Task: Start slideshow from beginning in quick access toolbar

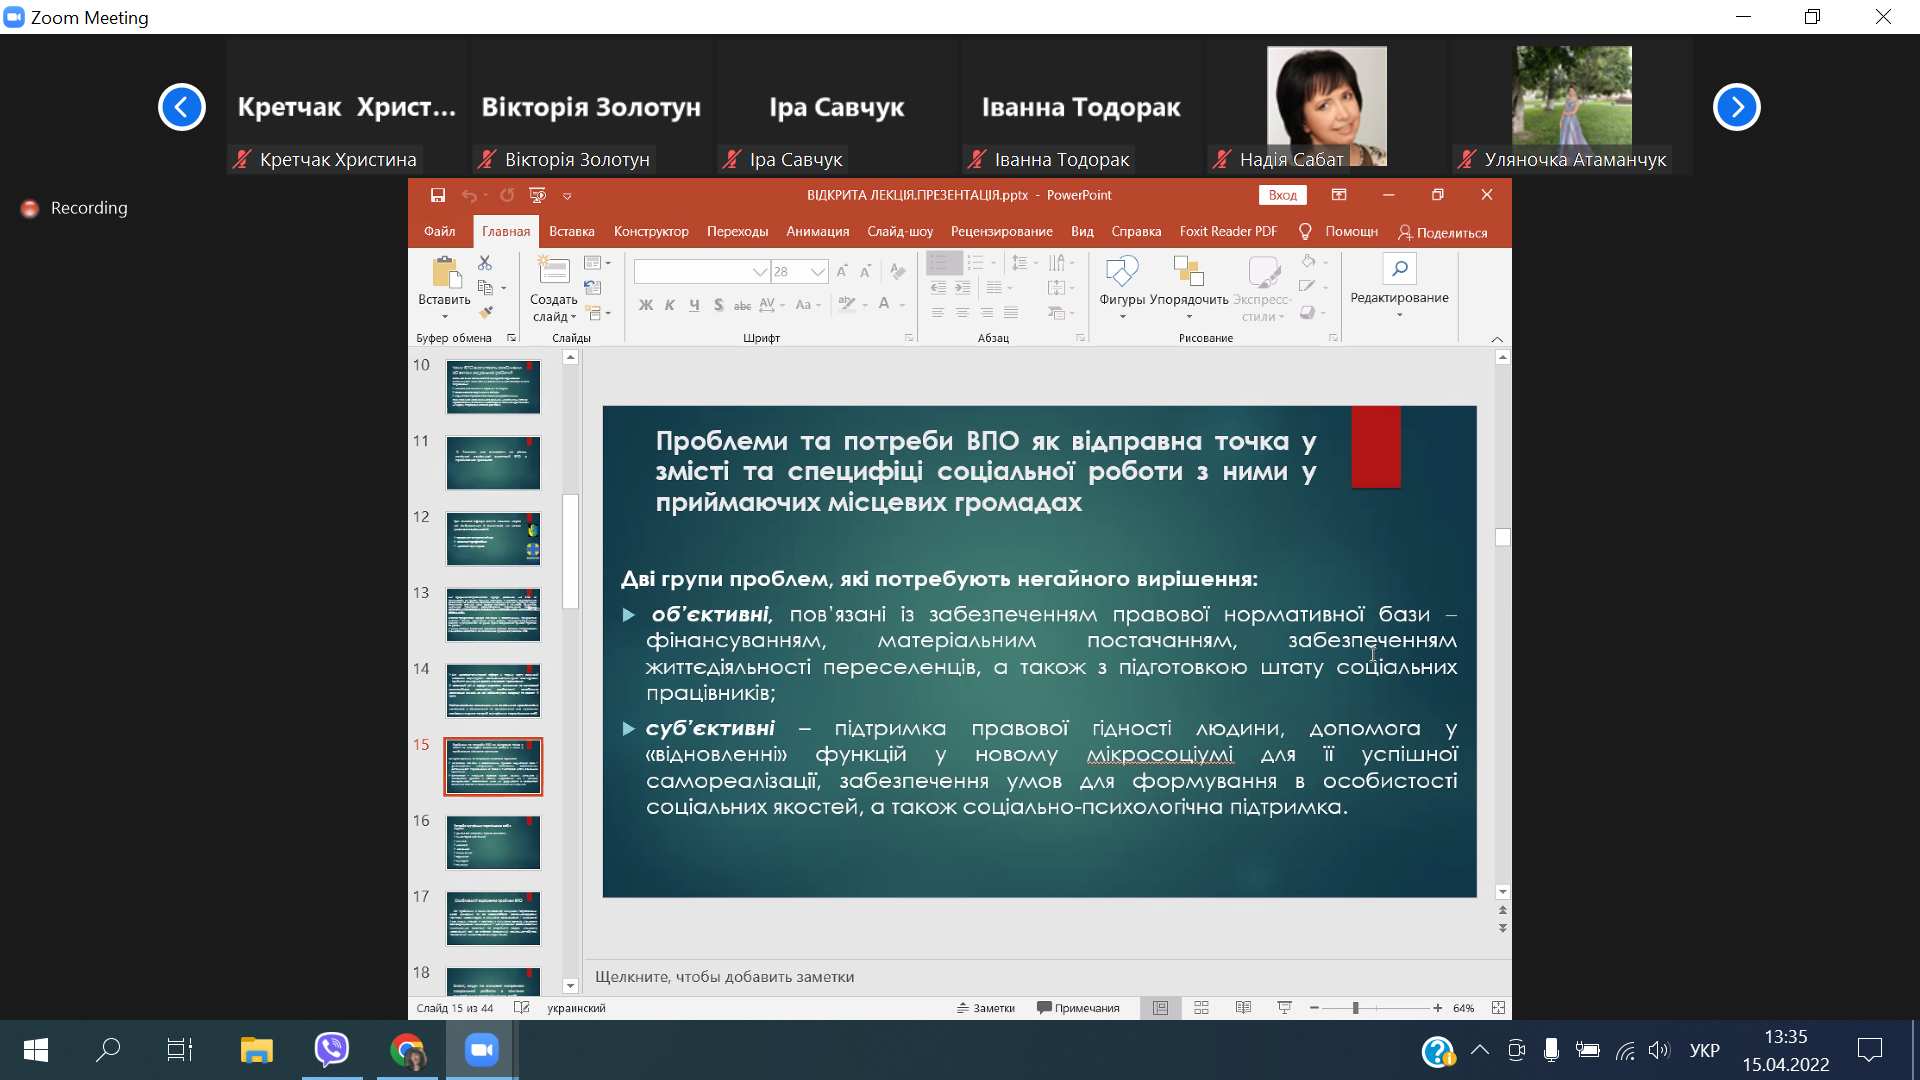Action: click(x=537, y=195)
